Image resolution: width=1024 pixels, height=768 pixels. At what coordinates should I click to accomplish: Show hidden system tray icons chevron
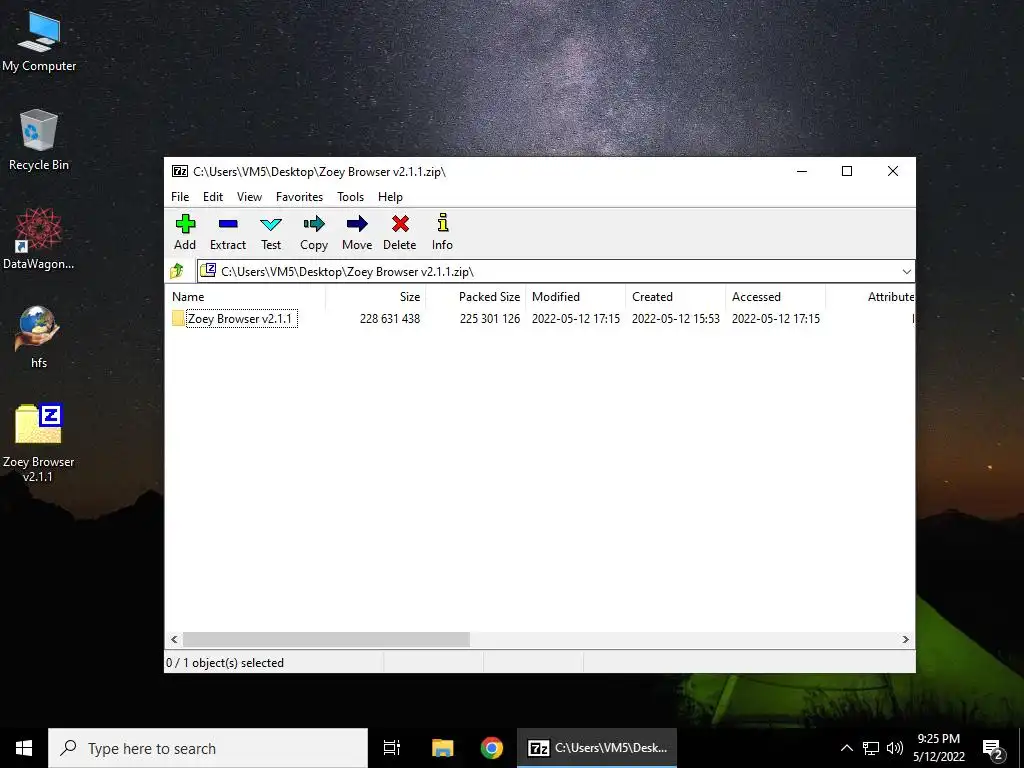coord(846,748)
